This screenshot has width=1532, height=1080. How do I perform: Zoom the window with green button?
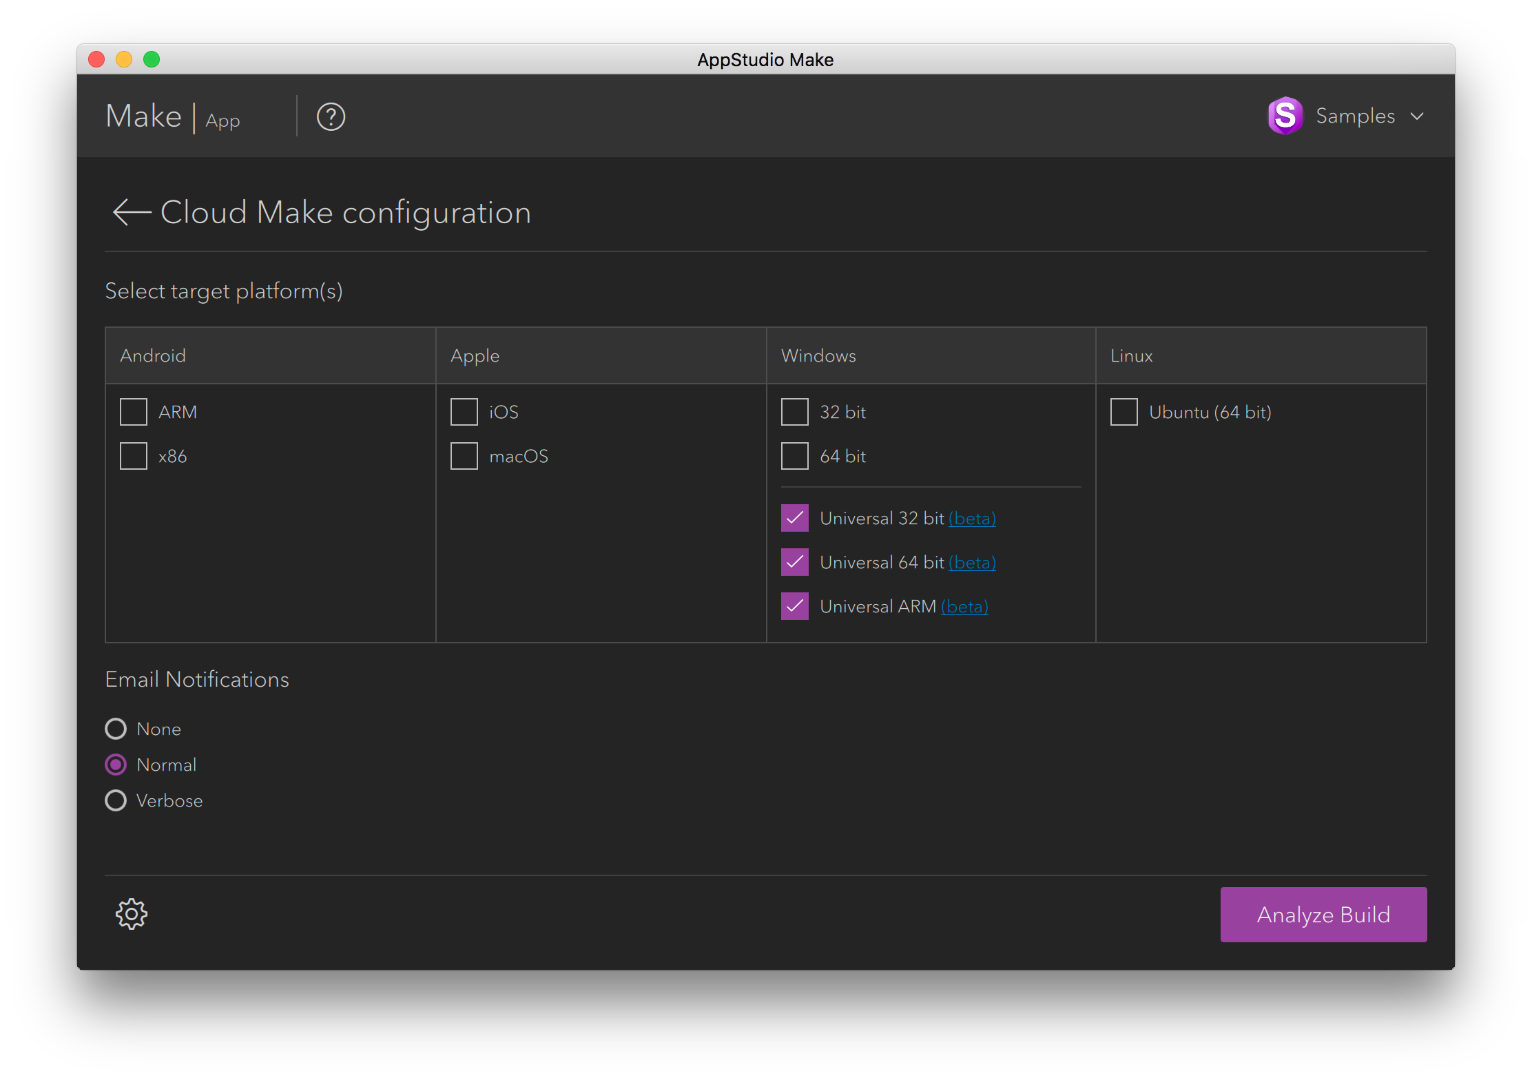(x=152, y=59)
